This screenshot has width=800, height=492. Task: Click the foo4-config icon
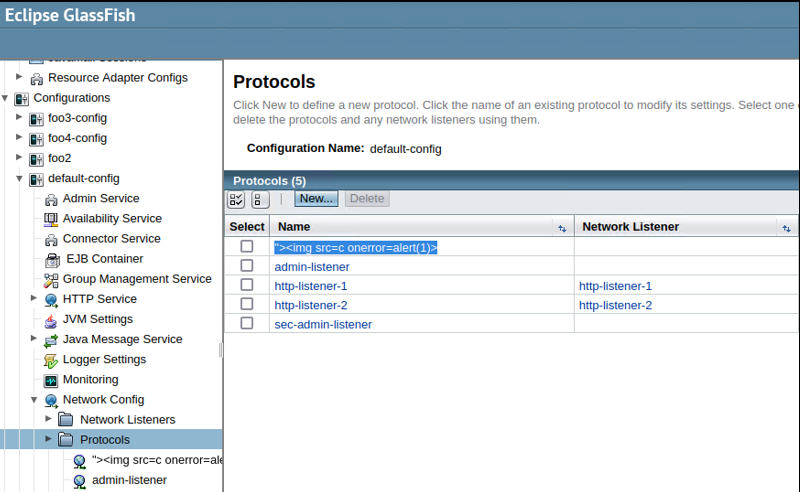36,139
